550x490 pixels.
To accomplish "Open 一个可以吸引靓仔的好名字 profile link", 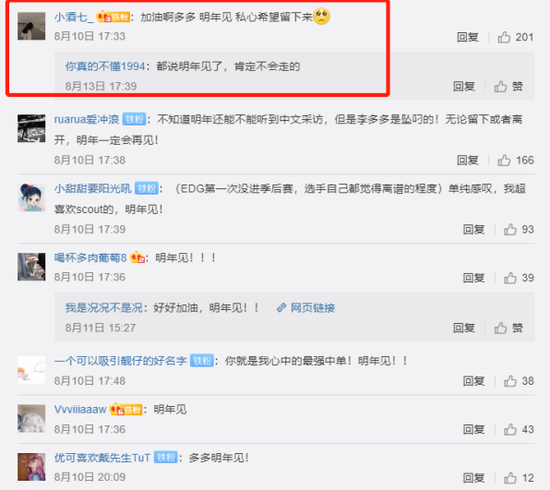I will [x=120, y=361].
